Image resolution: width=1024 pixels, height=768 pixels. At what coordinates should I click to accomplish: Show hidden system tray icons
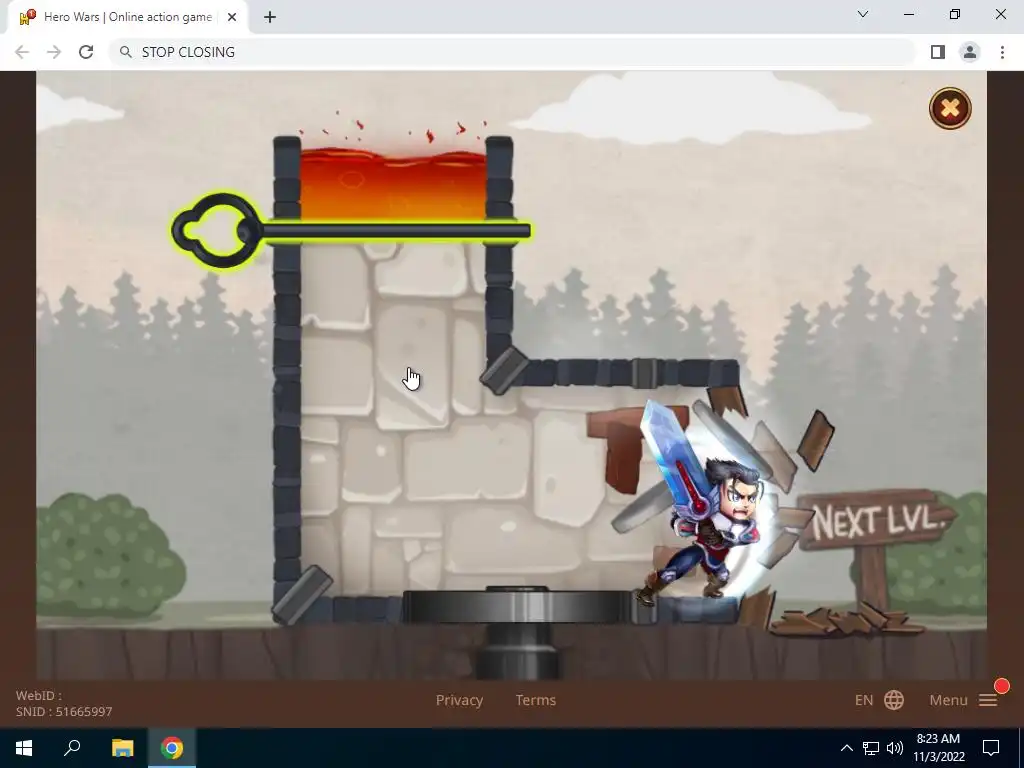pyautogui.click(x=846, y=748)
